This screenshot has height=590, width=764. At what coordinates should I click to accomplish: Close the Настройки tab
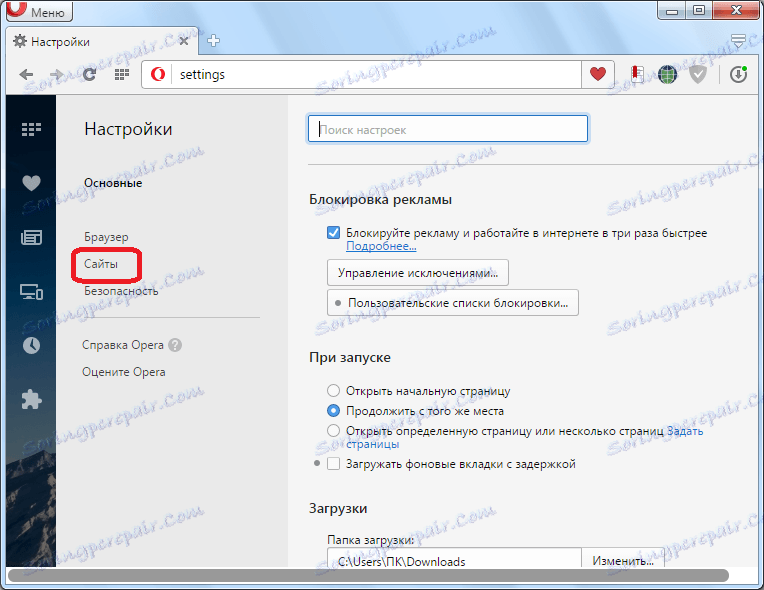[184, 41]
